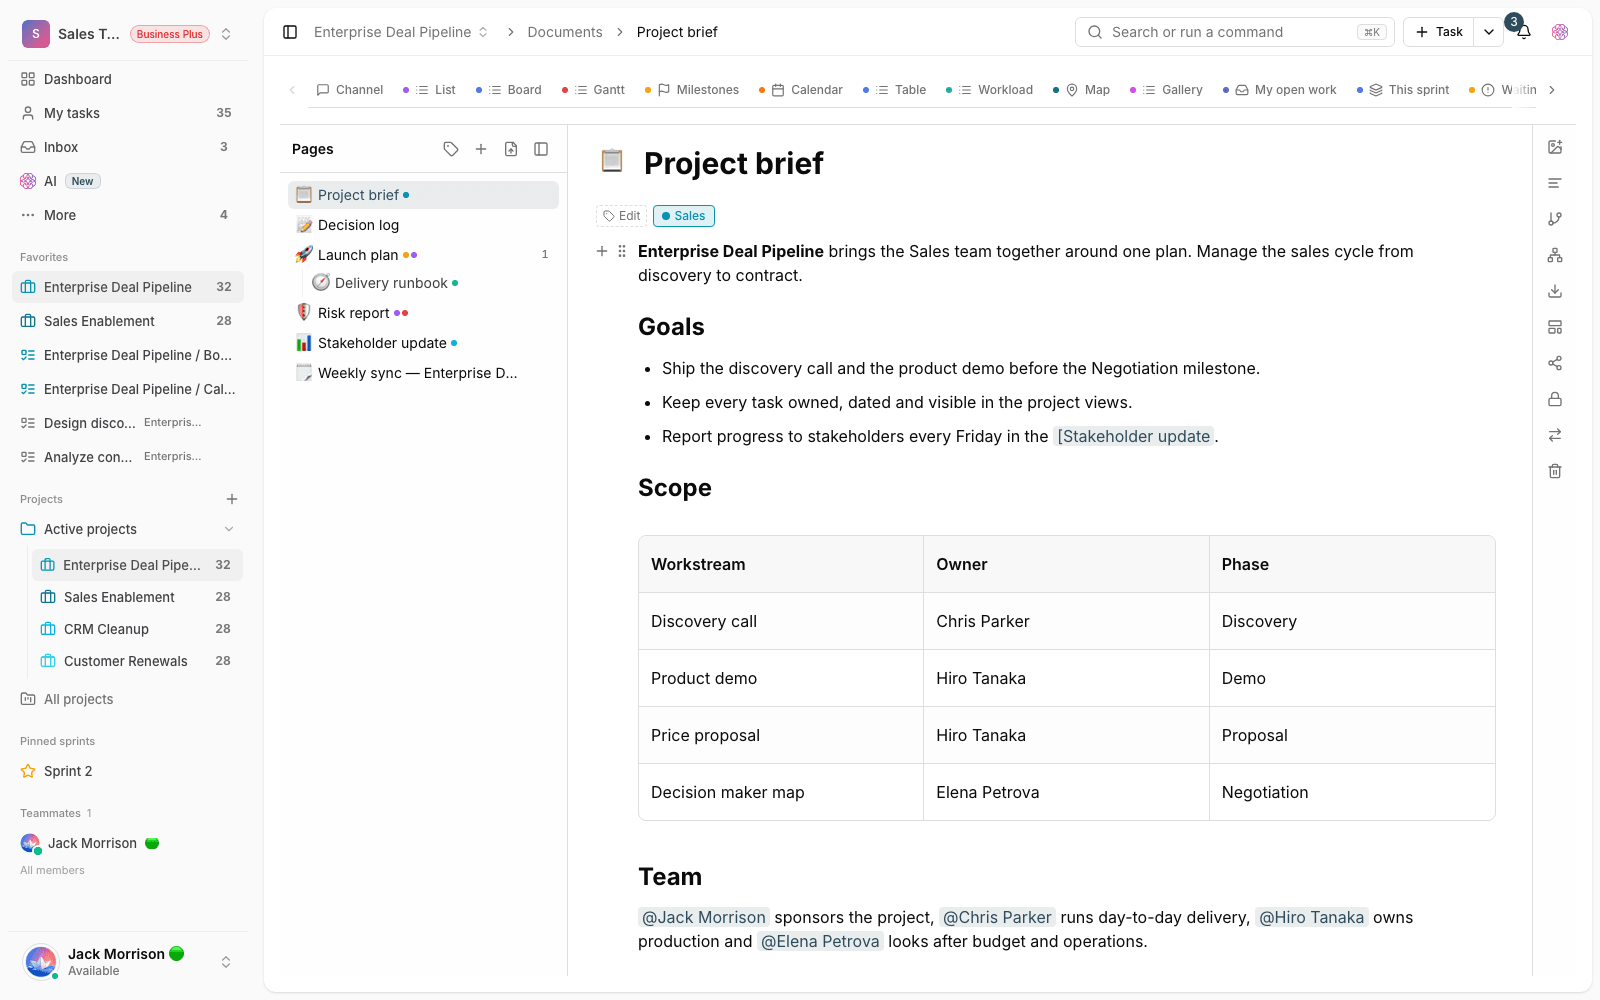Add a project with Projects plus icon
This screenshot has height=1000, width=1600.
click(232, 499)
